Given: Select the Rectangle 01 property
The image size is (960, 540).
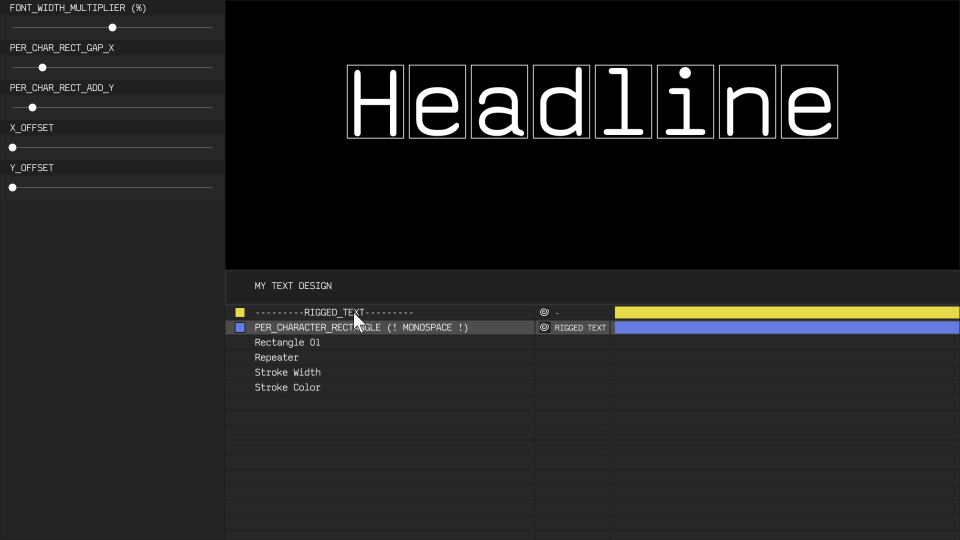Looking at the screenshot, I should coord(287,342).
